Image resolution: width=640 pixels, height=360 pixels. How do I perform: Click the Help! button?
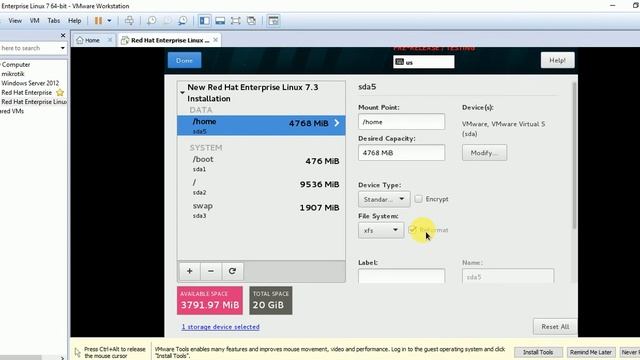tap(557, 60)
